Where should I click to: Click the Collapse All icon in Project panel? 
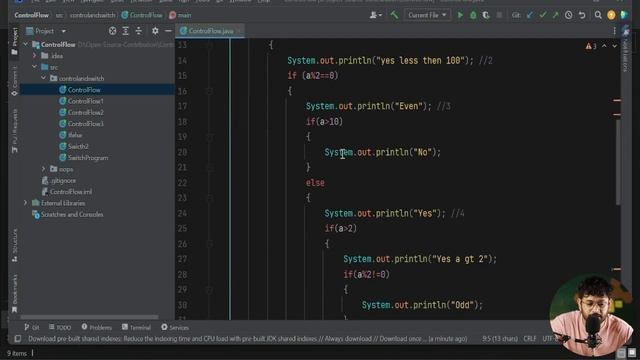pos(139,31)
